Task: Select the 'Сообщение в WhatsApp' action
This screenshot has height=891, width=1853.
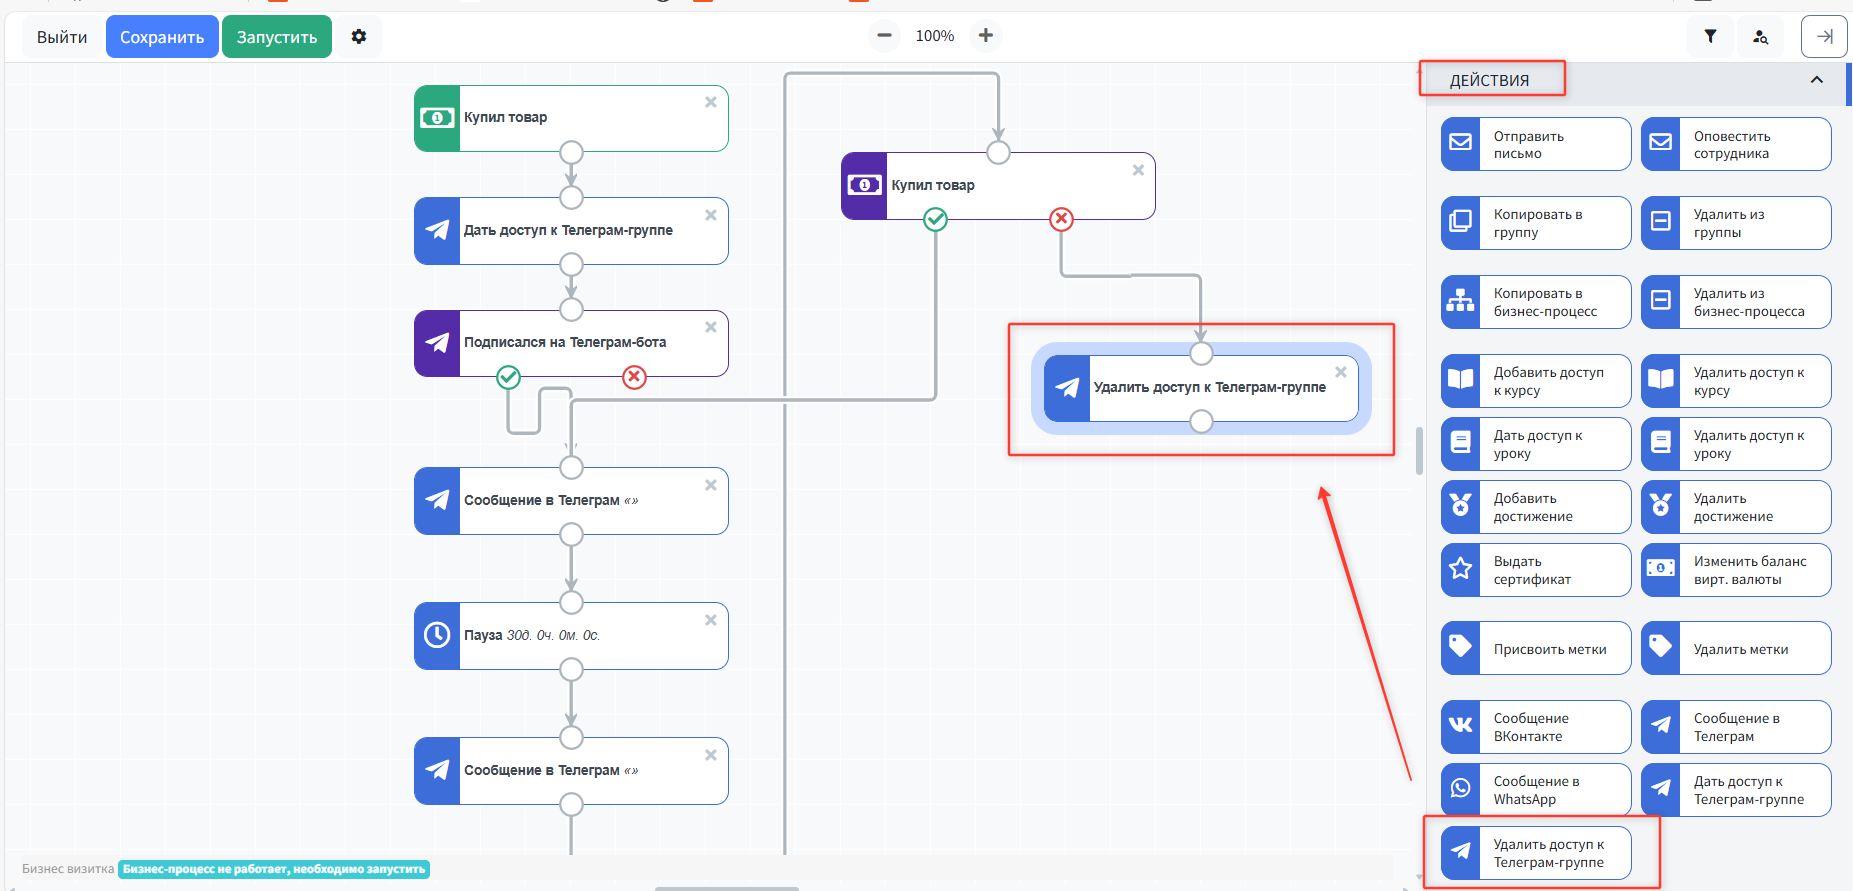Action: click(x=1535, y=790)
